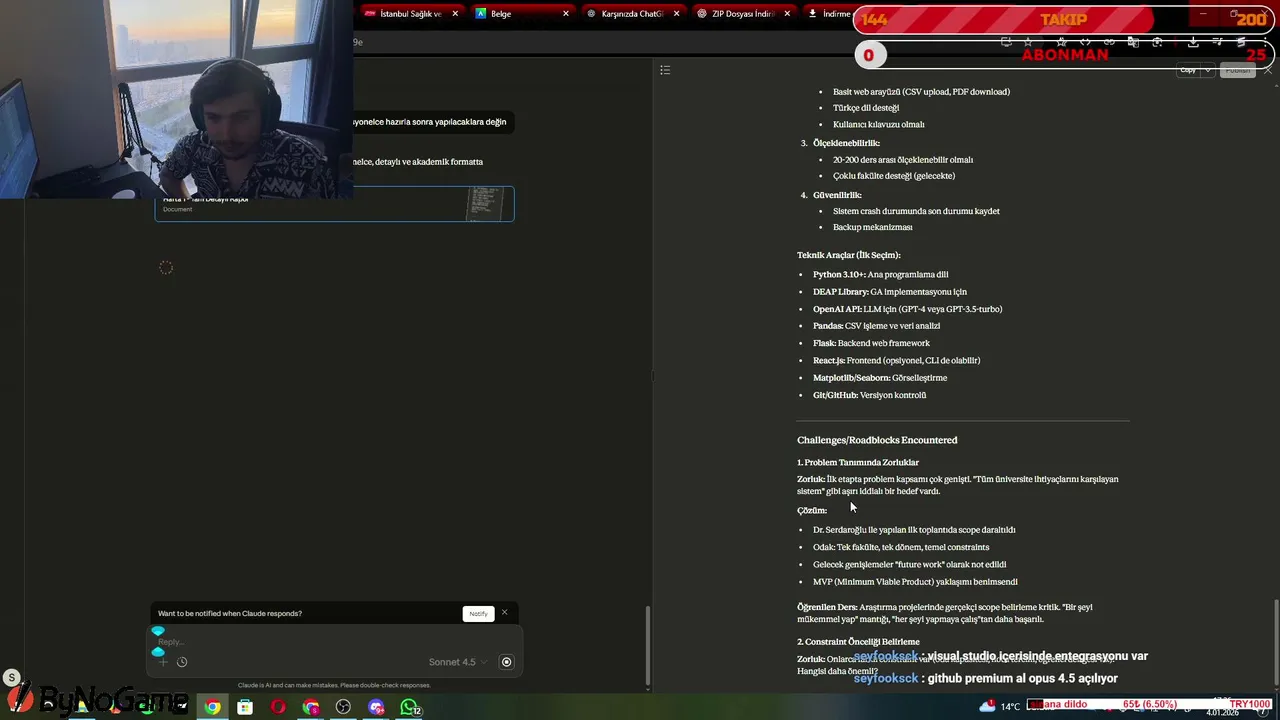The image size is (1280, 720).
Task: Select the Öğrenilen Ders paragraph
Action: pyautogui.click(x=945, y=613)
